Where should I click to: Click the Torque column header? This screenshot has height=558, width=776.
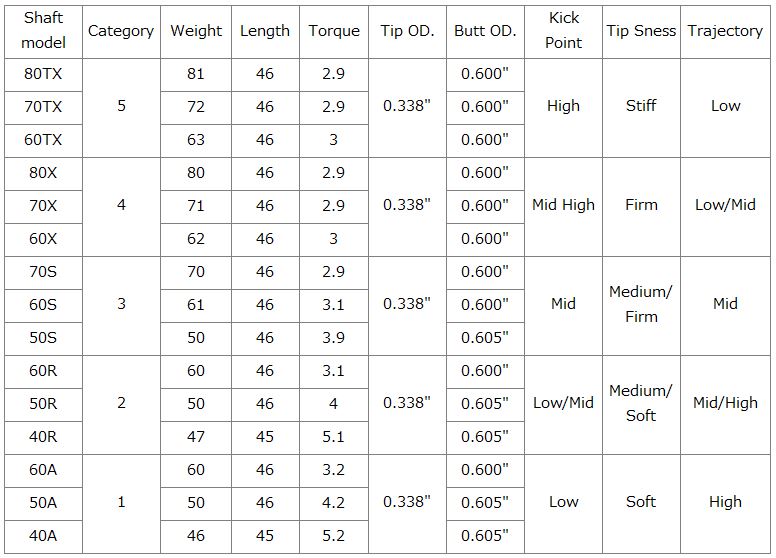coord(334,31)
